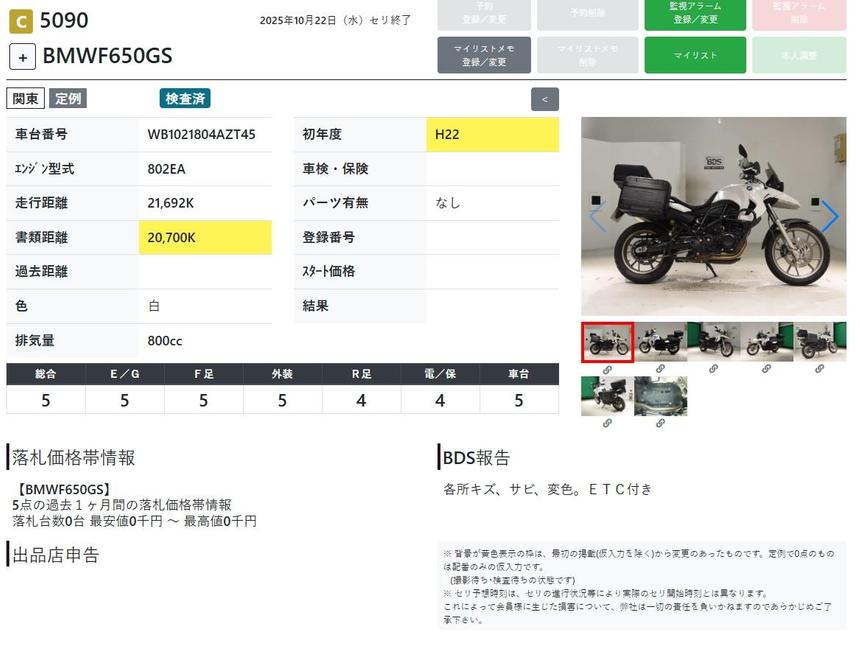This screenshot has height=665, width=860.
Task: Select the 関東 region tag
Action: [25, 98]
